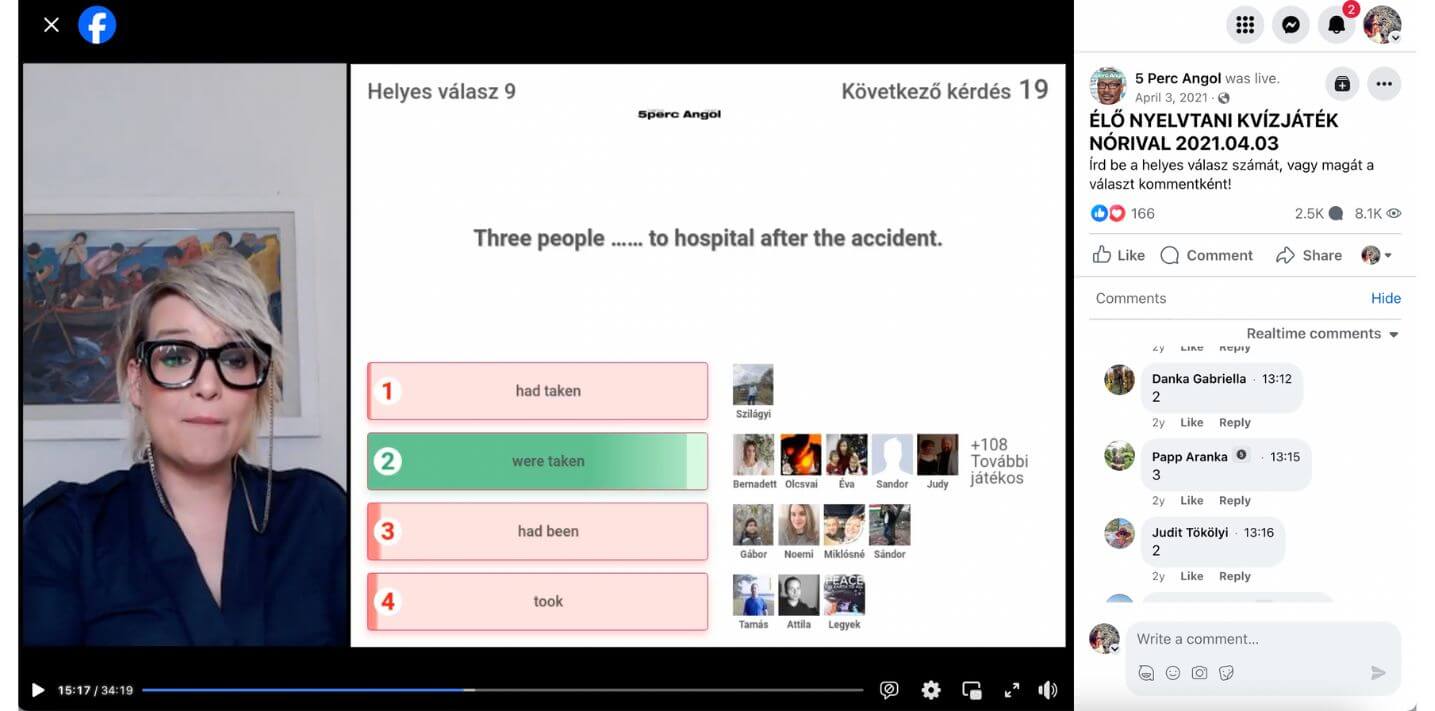Focus the Write a comment field
The height and width of the screenshot is (711, 1435).
click(1263, 639)
